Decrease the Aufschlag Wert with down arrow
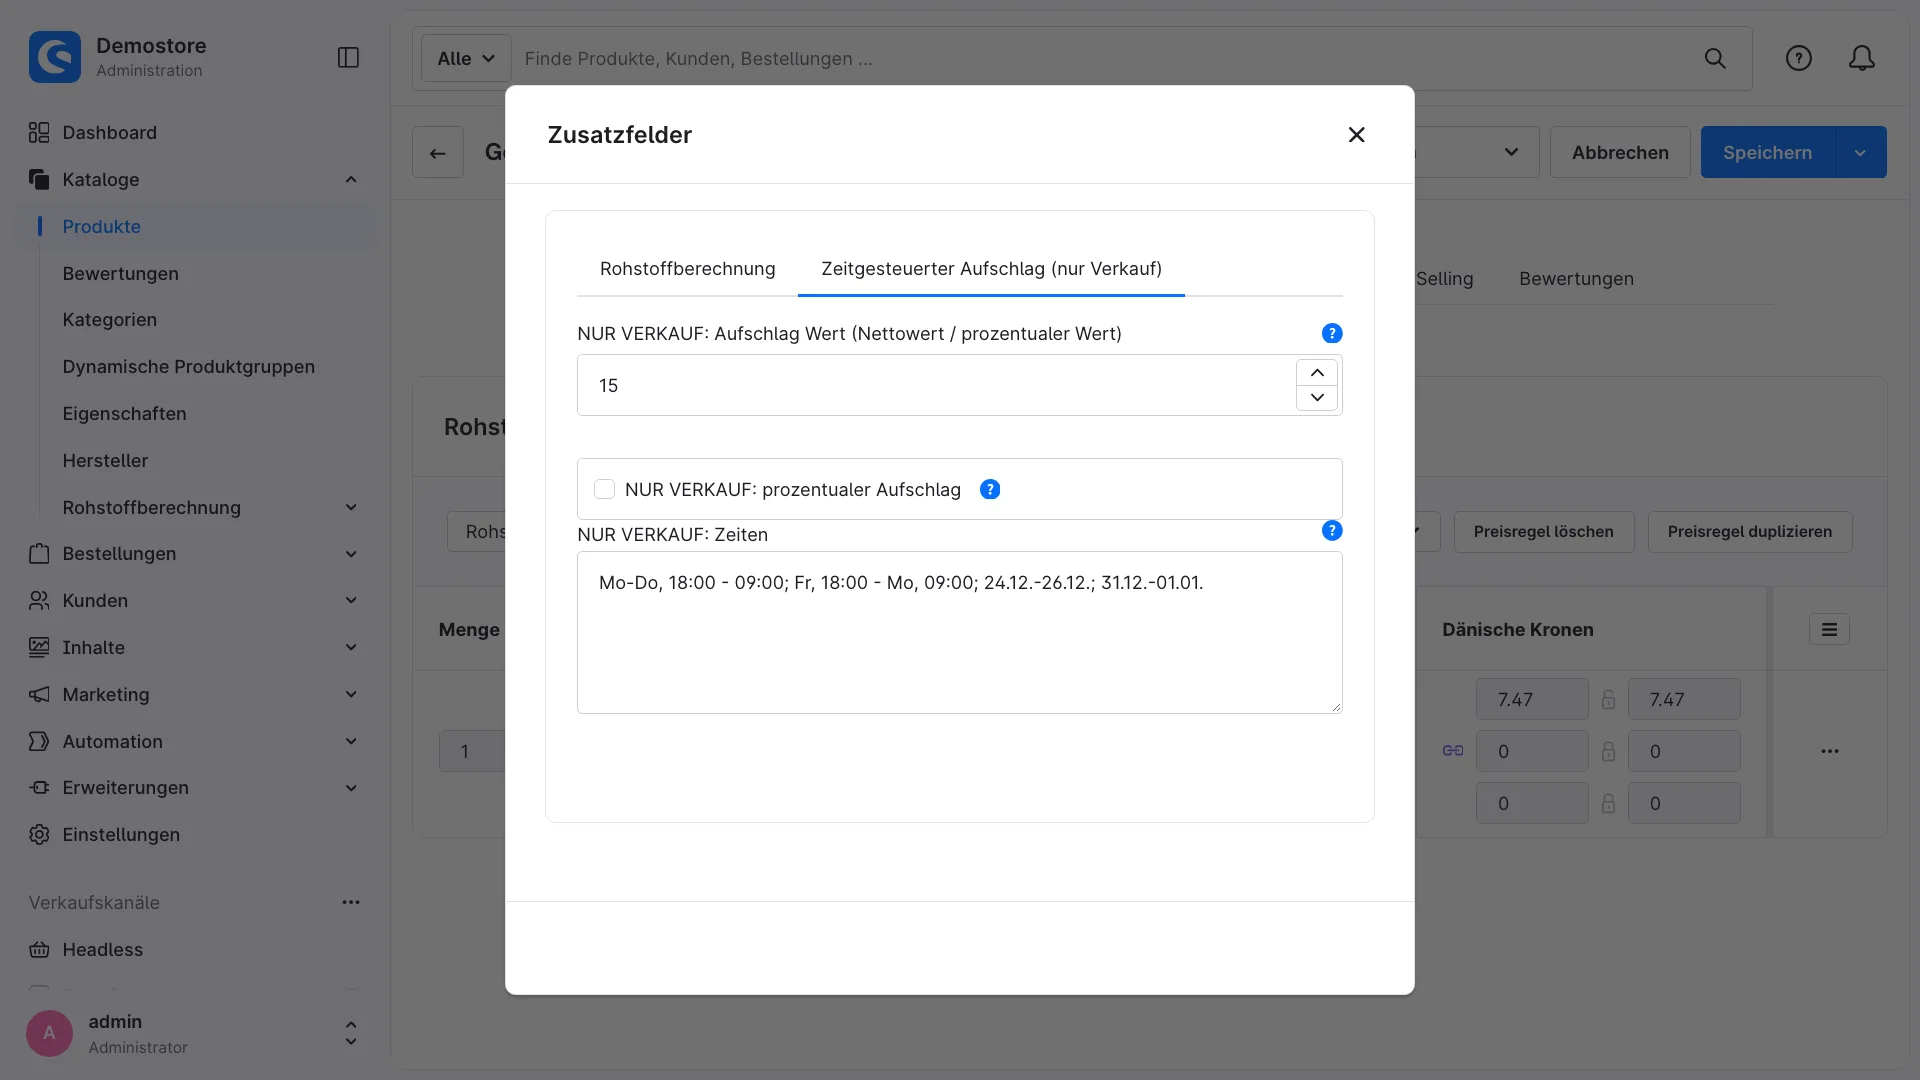 [1317, 398]
